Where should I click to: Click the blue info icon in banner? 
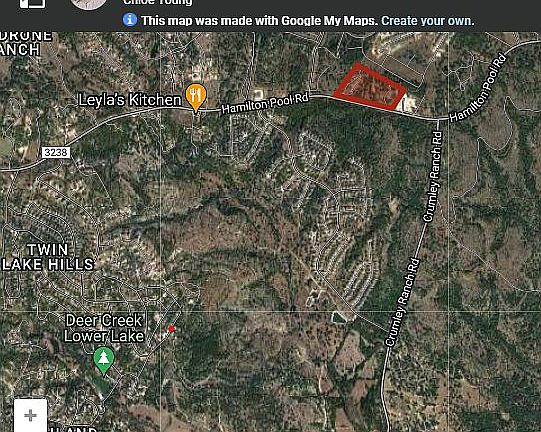click(x=130, y=20)
